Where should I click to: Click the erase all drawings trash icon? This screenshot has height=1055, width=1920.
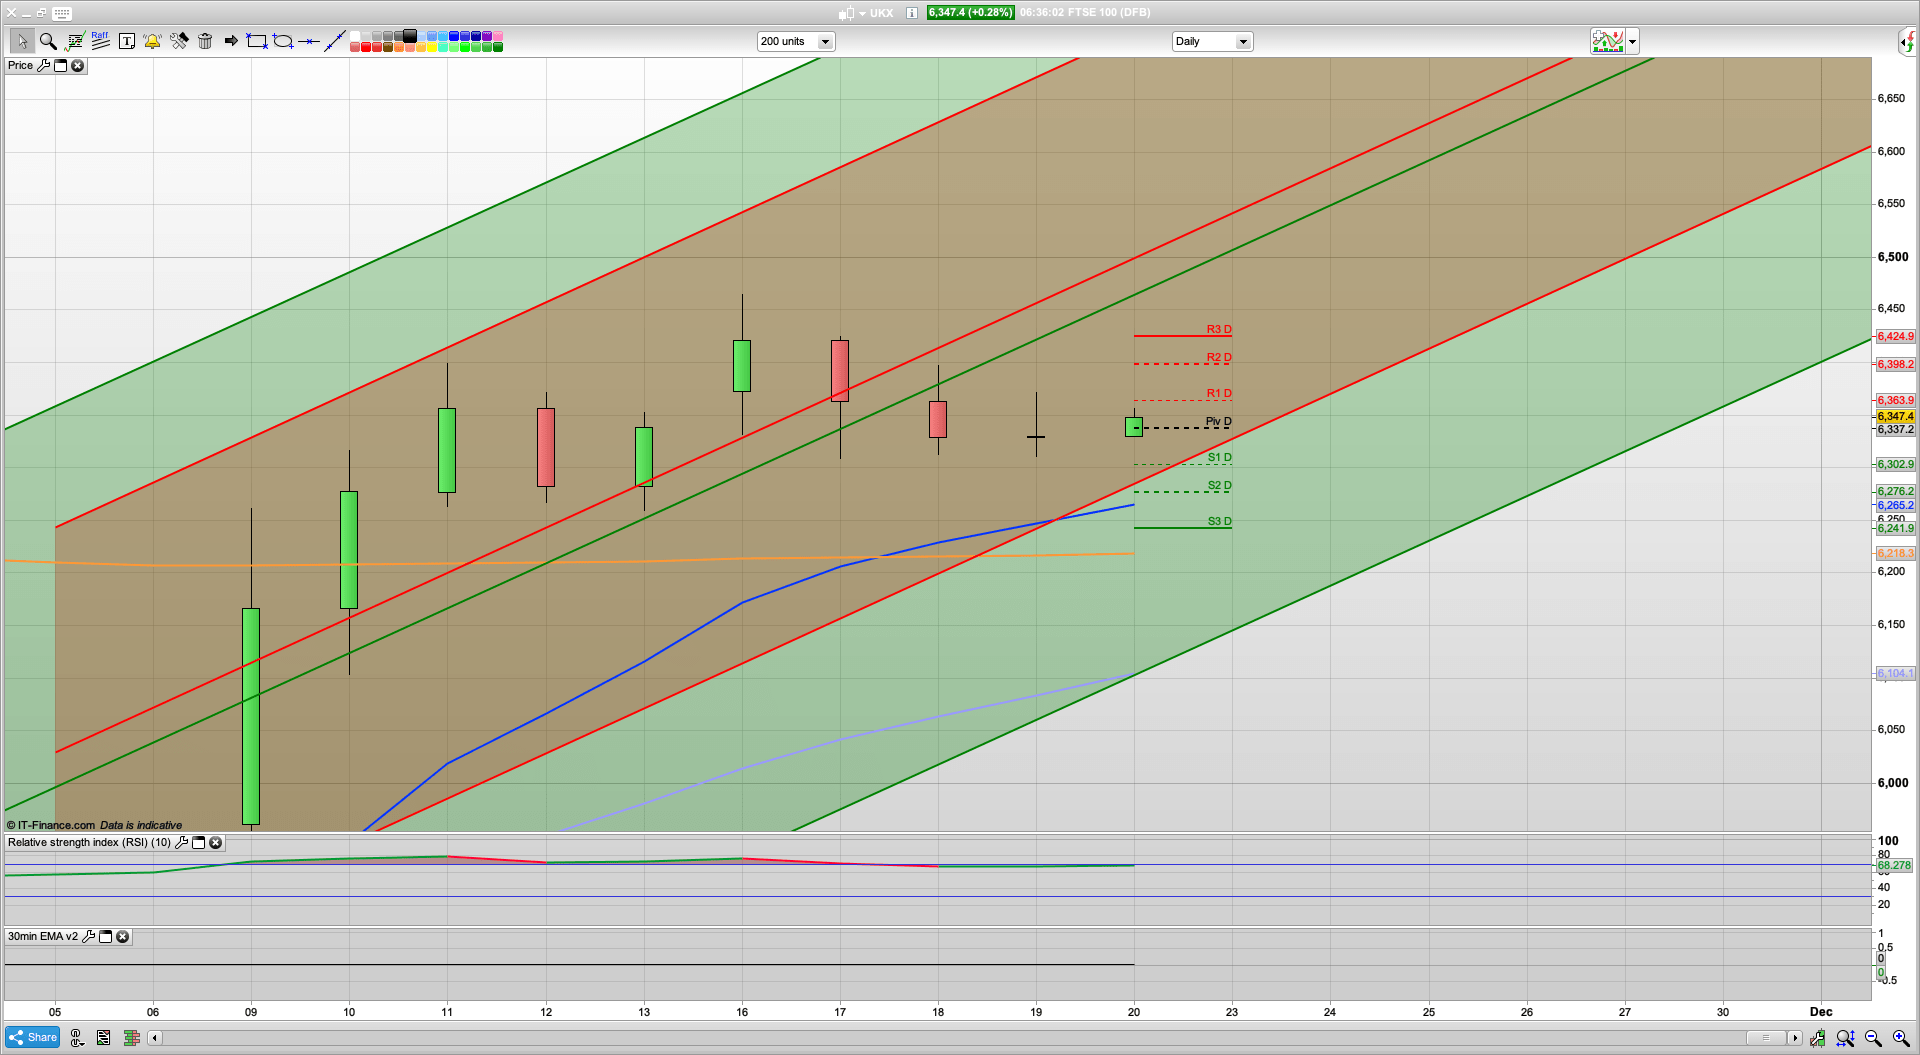tap(205, 41)
